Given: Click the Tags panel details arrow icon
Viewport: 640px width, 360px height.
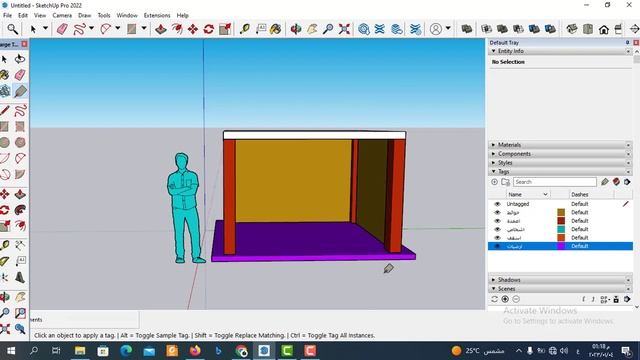Looking at the screenshot, I should click(627, 182).
